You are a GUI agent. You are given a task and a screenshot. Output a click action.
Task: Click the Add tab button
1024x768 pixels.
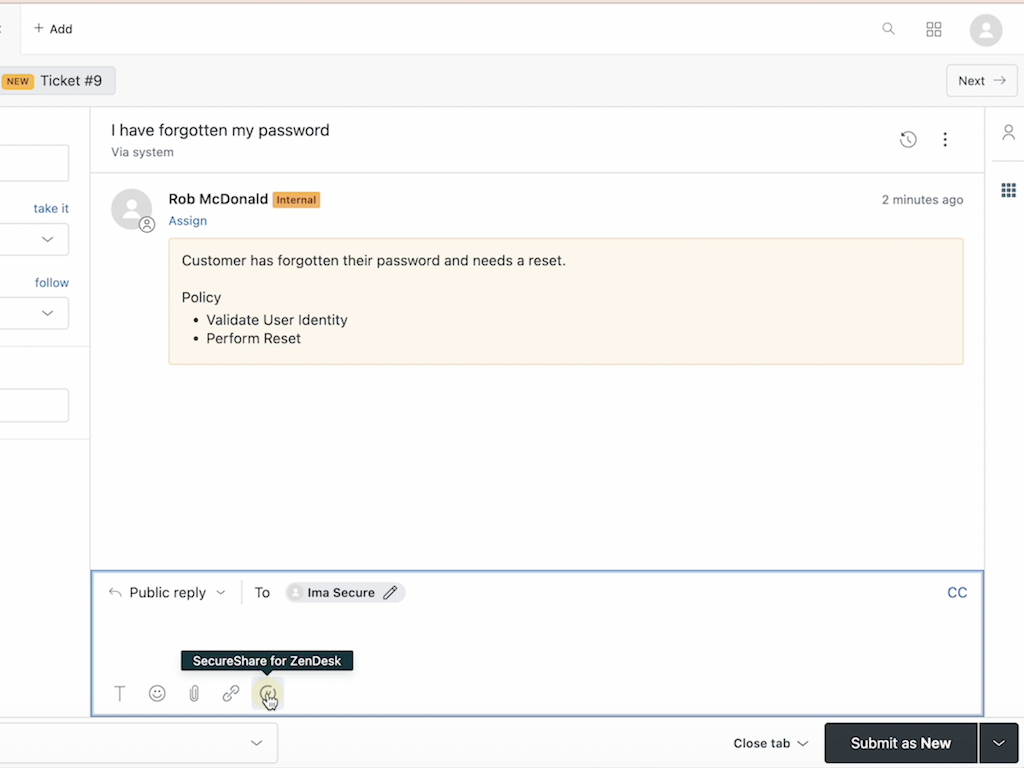pos(53,29)
